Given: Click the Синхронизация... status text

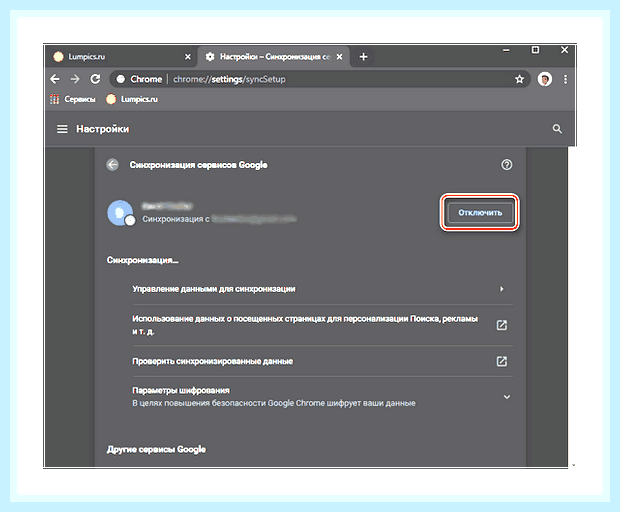Looking at the screenshot, I should point(143,260).
